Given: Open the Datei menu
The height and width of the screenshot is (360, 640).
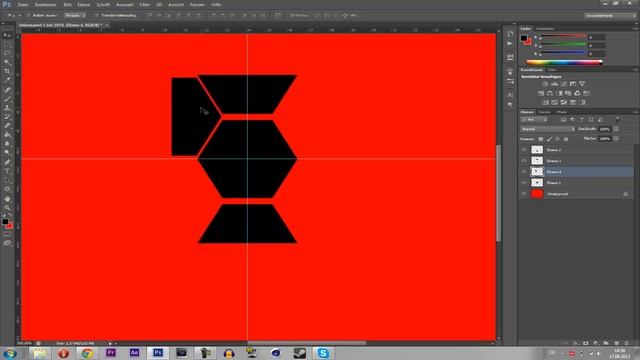Looking at the screenshot, I should 23,4.
